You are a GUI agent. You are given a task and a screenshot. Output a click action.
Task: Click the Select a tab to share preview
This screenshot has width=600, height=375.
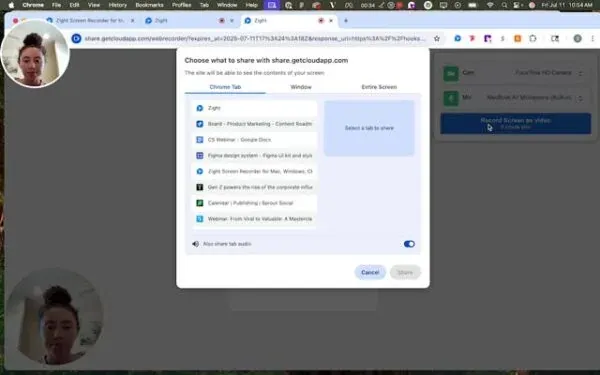(369, 128)
